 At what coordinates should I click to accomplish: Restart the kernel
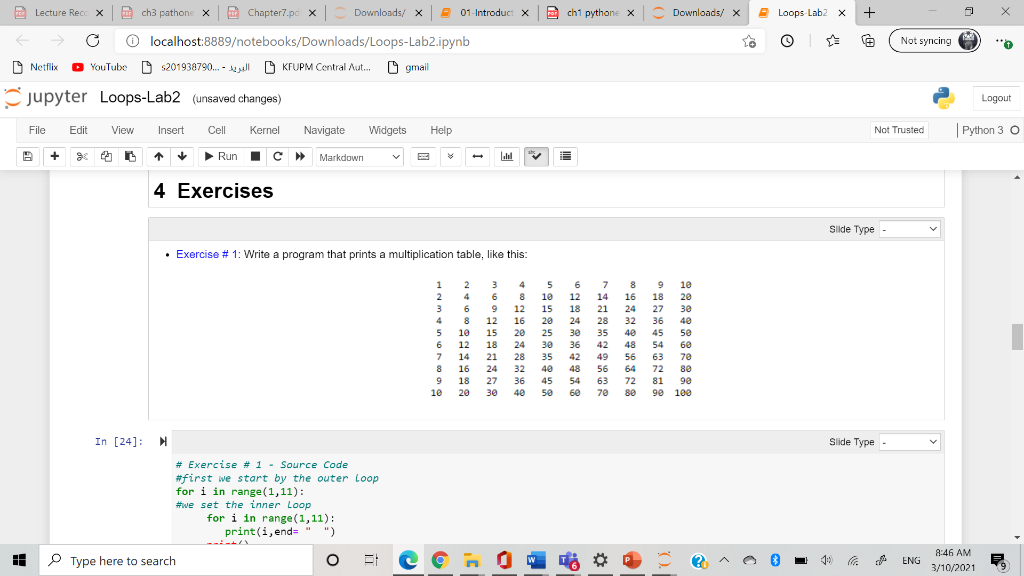pyautogui.click(x=276, y=157)
